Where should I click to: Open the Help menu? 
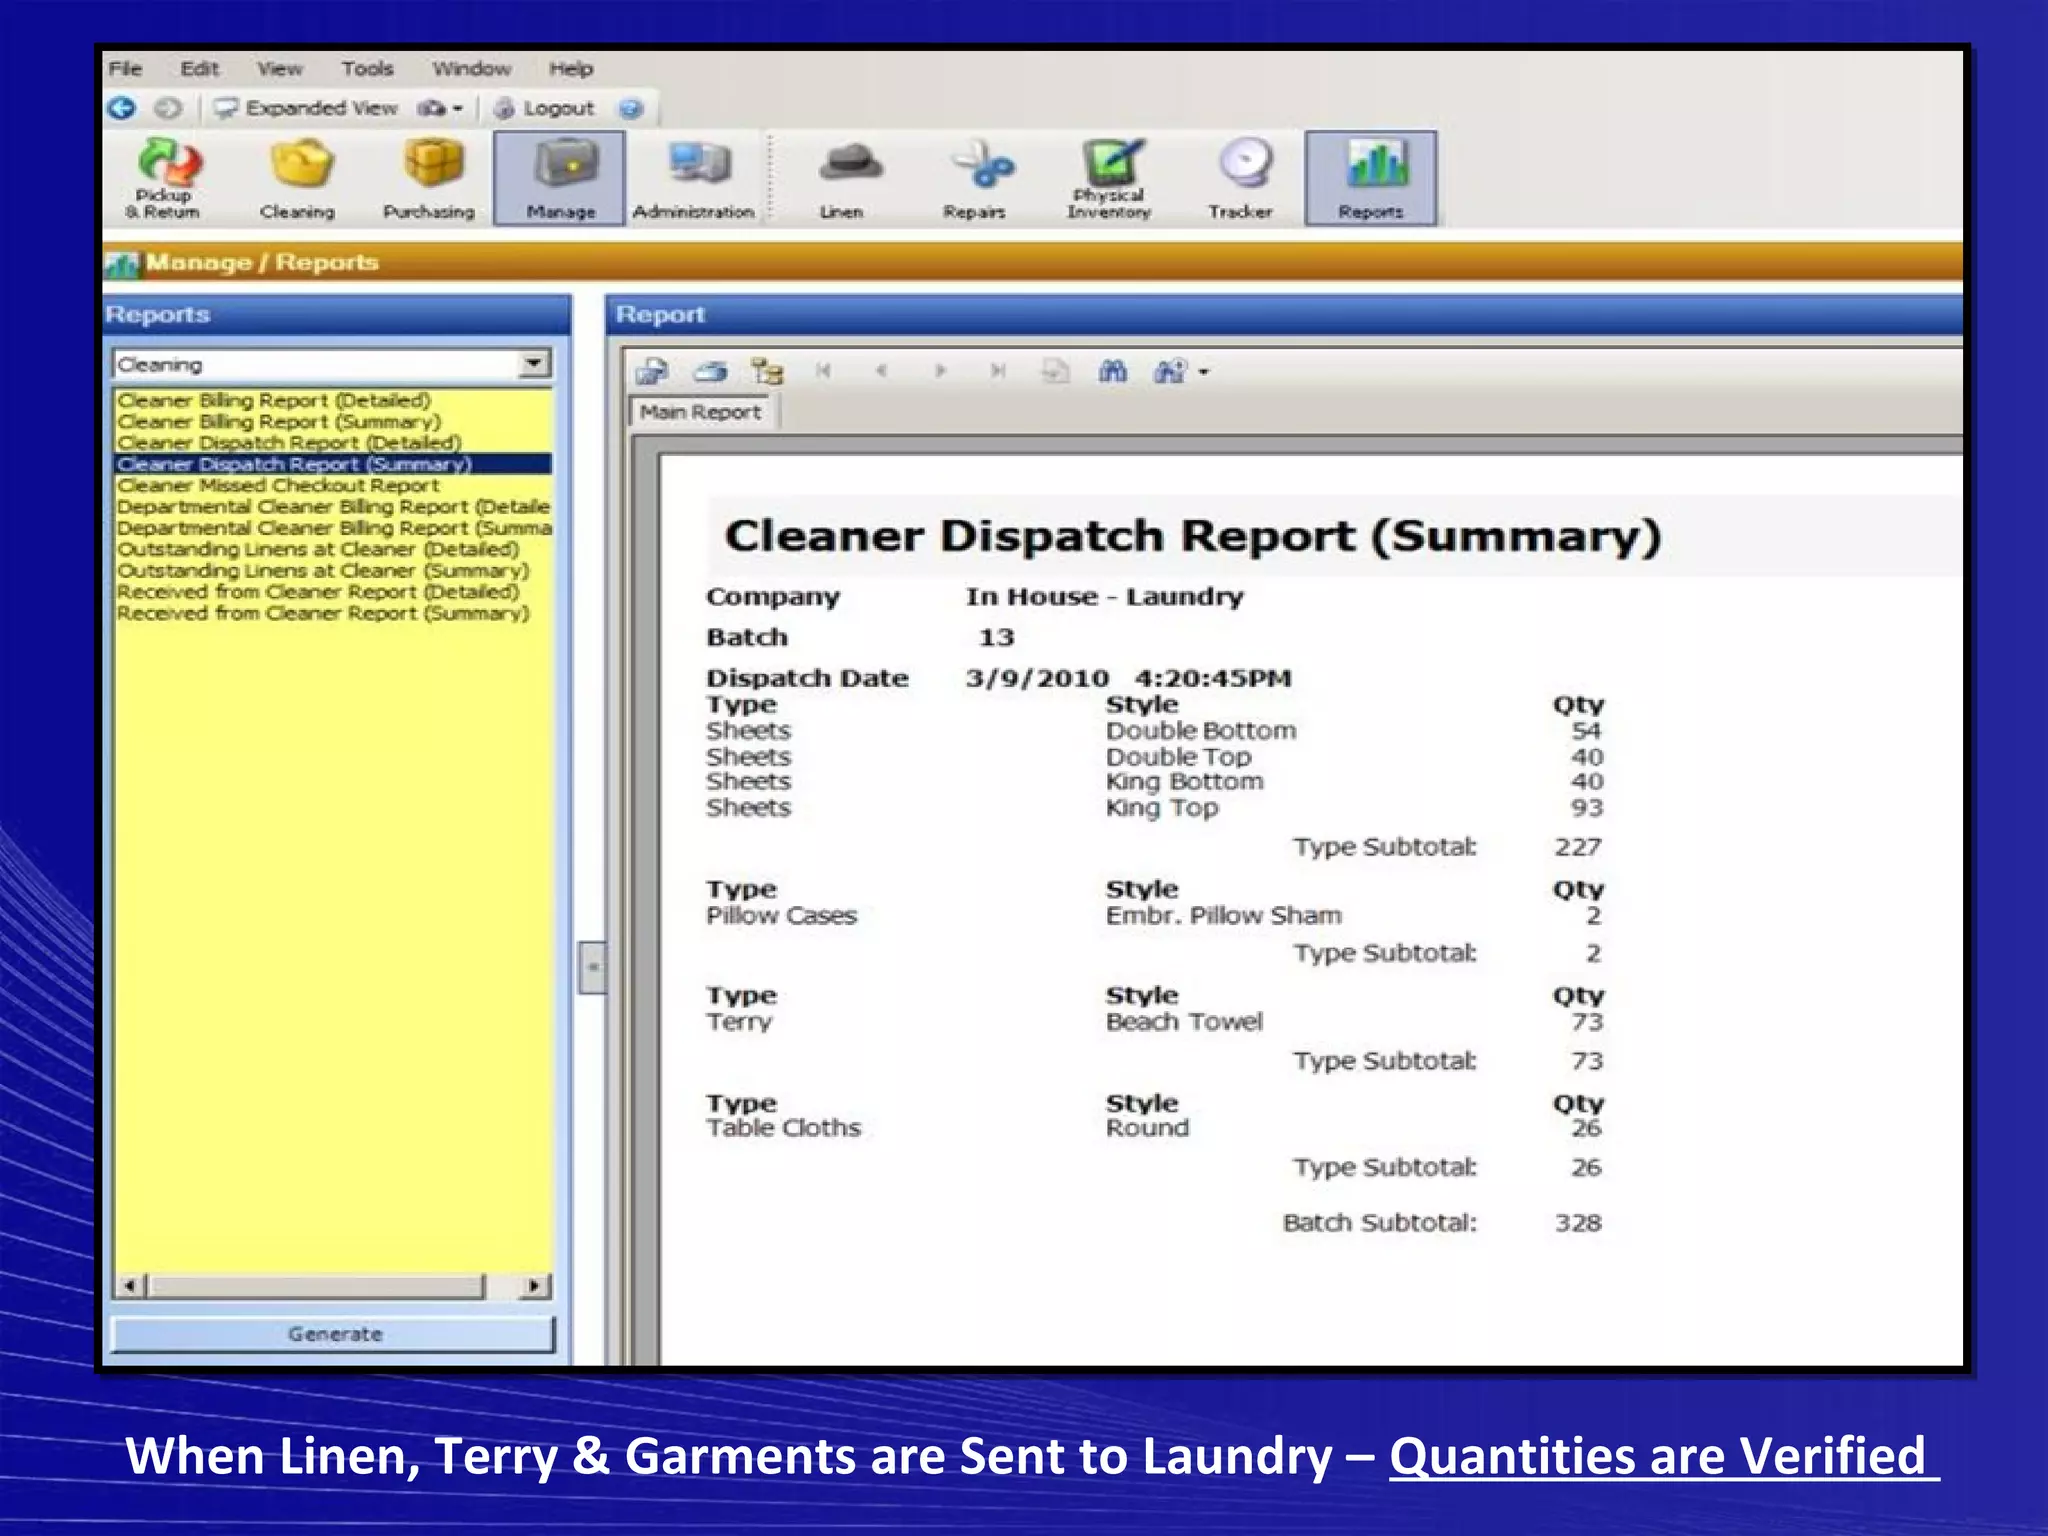[571, 69]
